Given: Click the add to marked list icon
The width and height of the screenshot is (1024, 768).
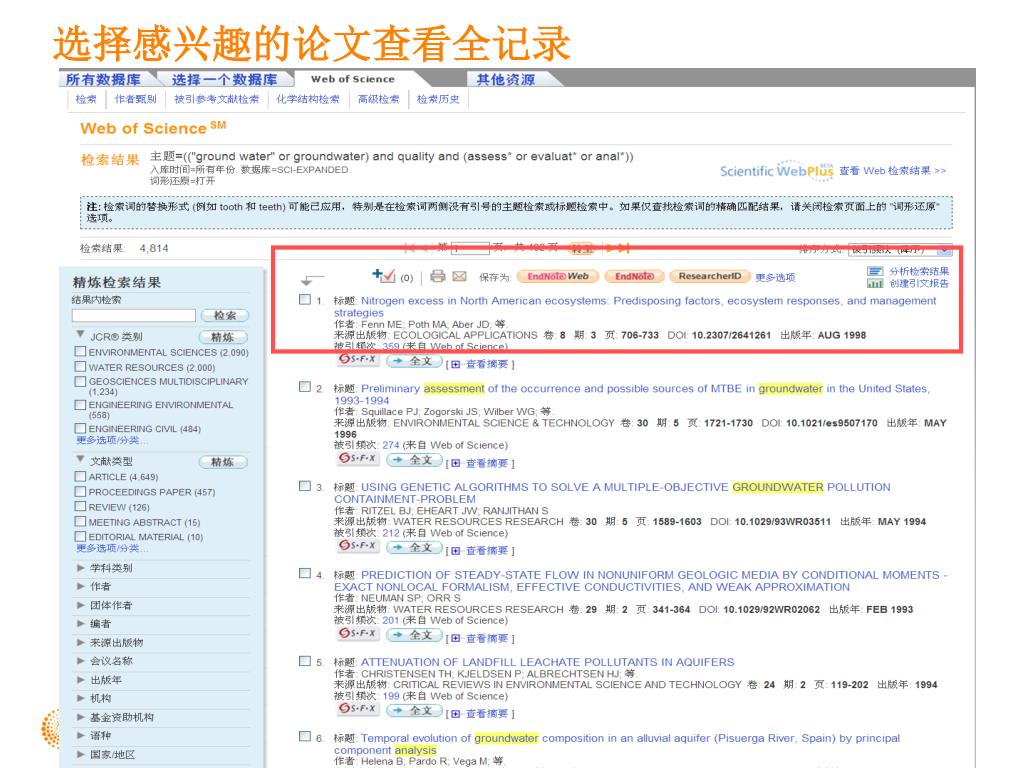Looking at the screenshot, I should pos(383,276).
